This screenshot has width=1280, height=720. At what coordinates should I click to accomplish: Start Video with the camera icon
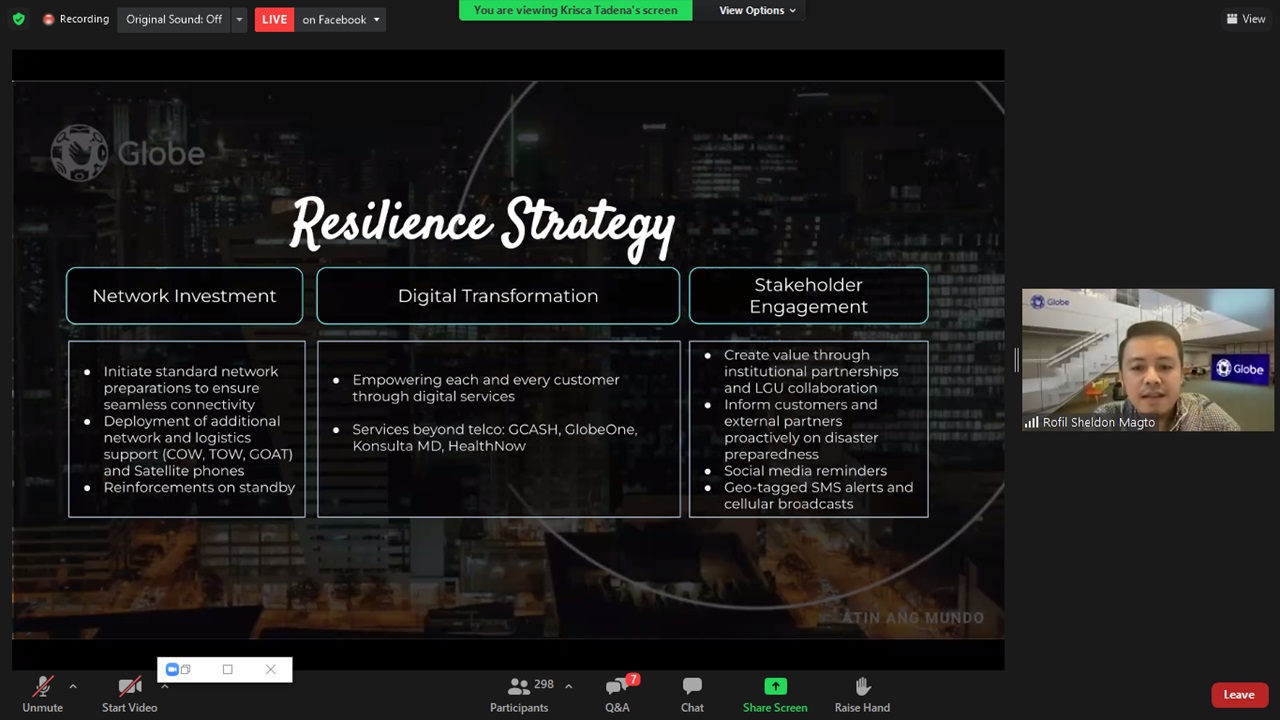(129, 694)
